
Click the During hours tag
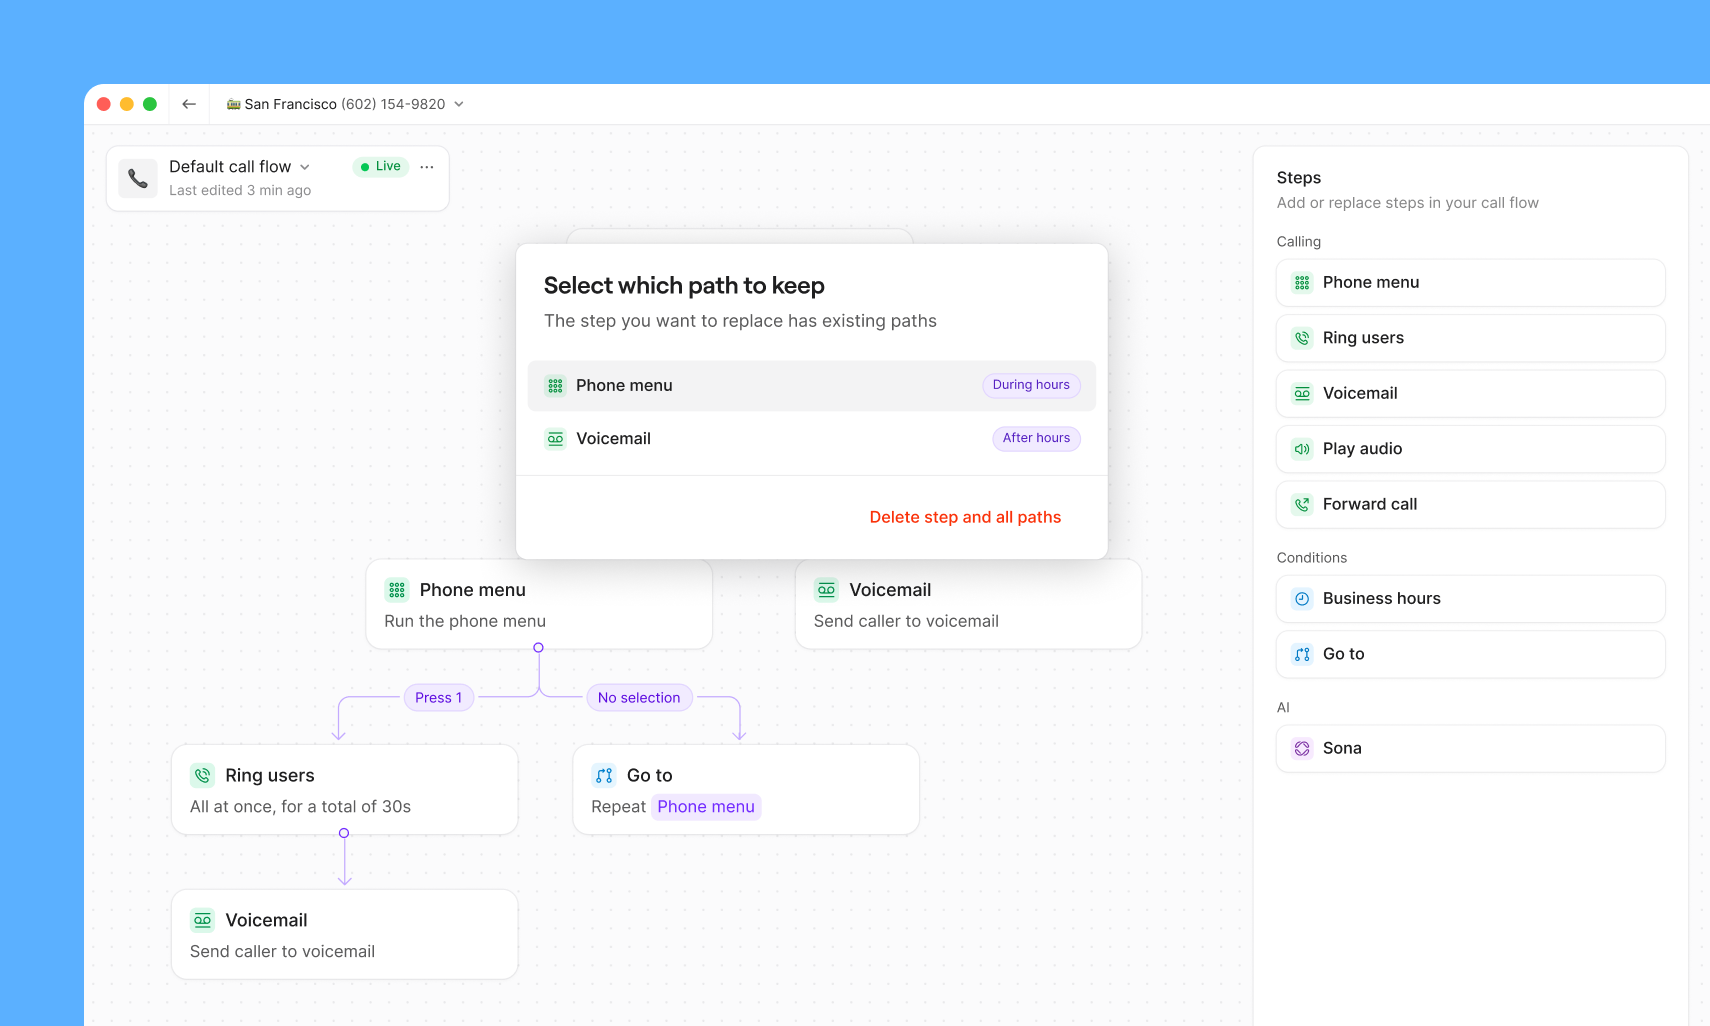pyautogui.click(x=1031, y=385)
